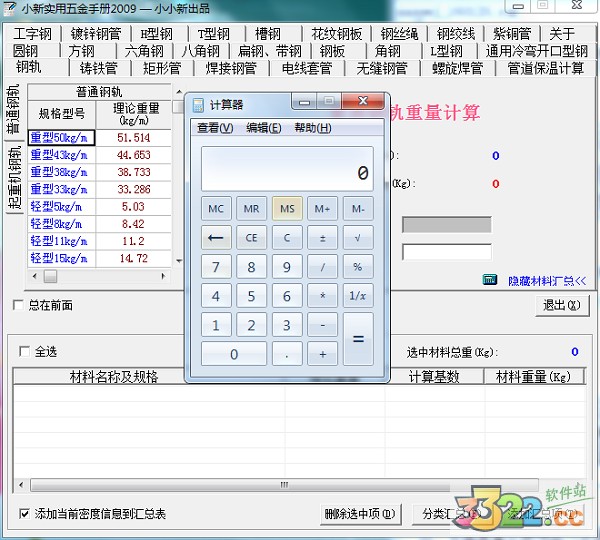600x540 pixels.
Task: Click the MS memory store key
Action: coord(287,209)
